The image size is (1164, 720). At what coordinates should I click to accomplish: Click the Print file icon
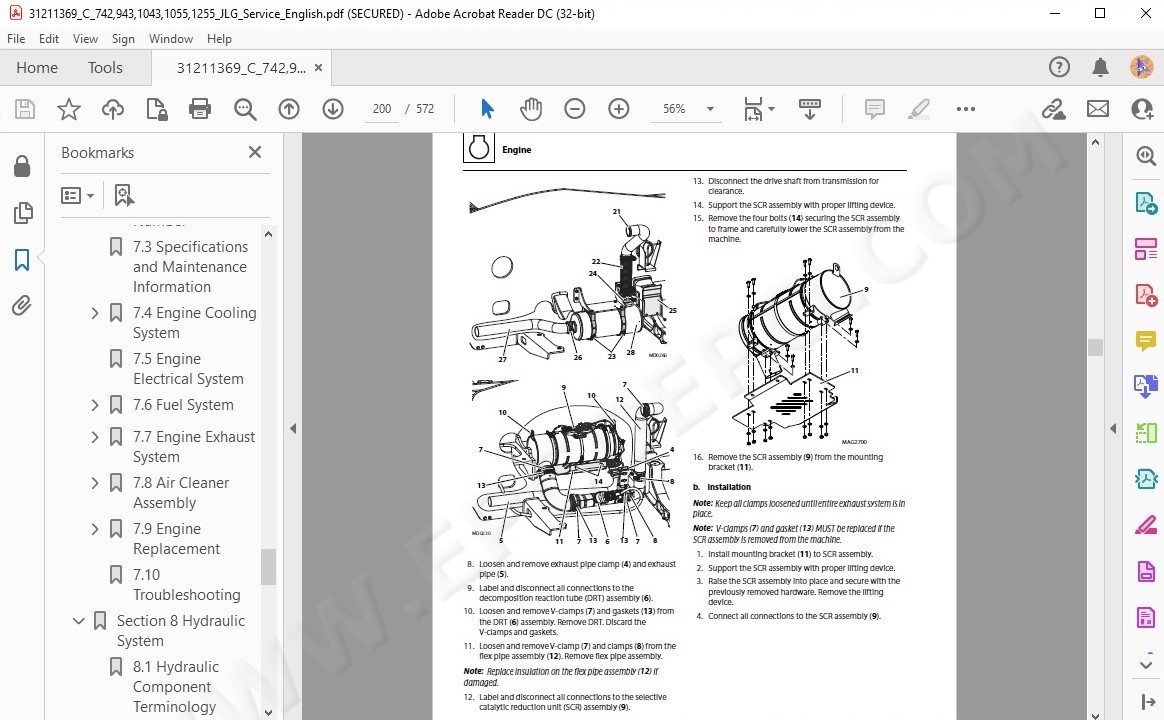pos(200,109)
